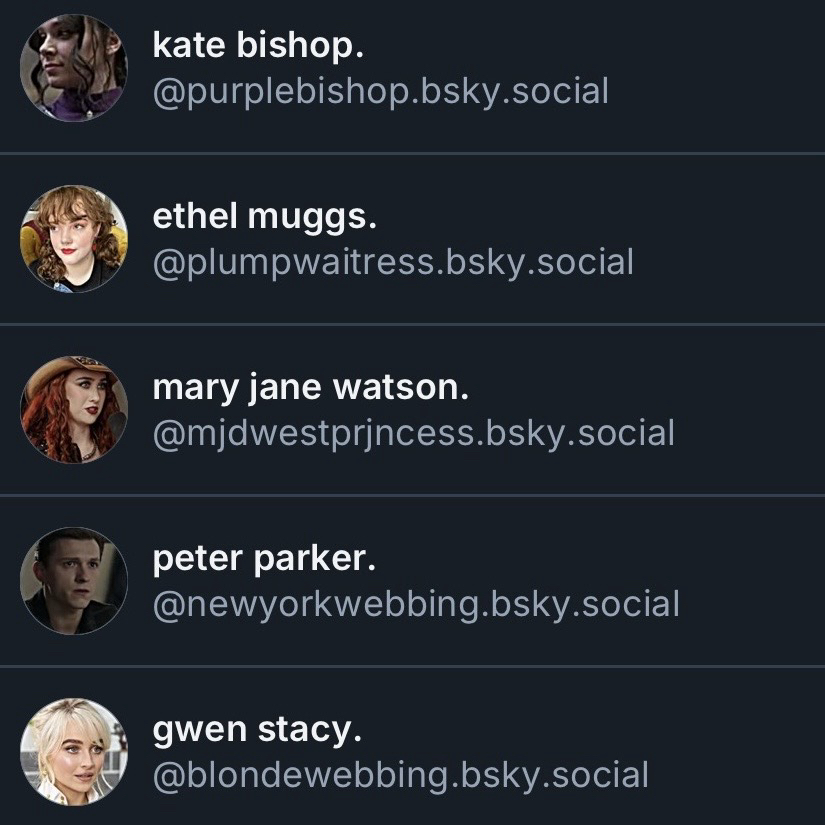Click kate bishop's profile avatar
The image size is (825, 825).
(x=74, y=68)
